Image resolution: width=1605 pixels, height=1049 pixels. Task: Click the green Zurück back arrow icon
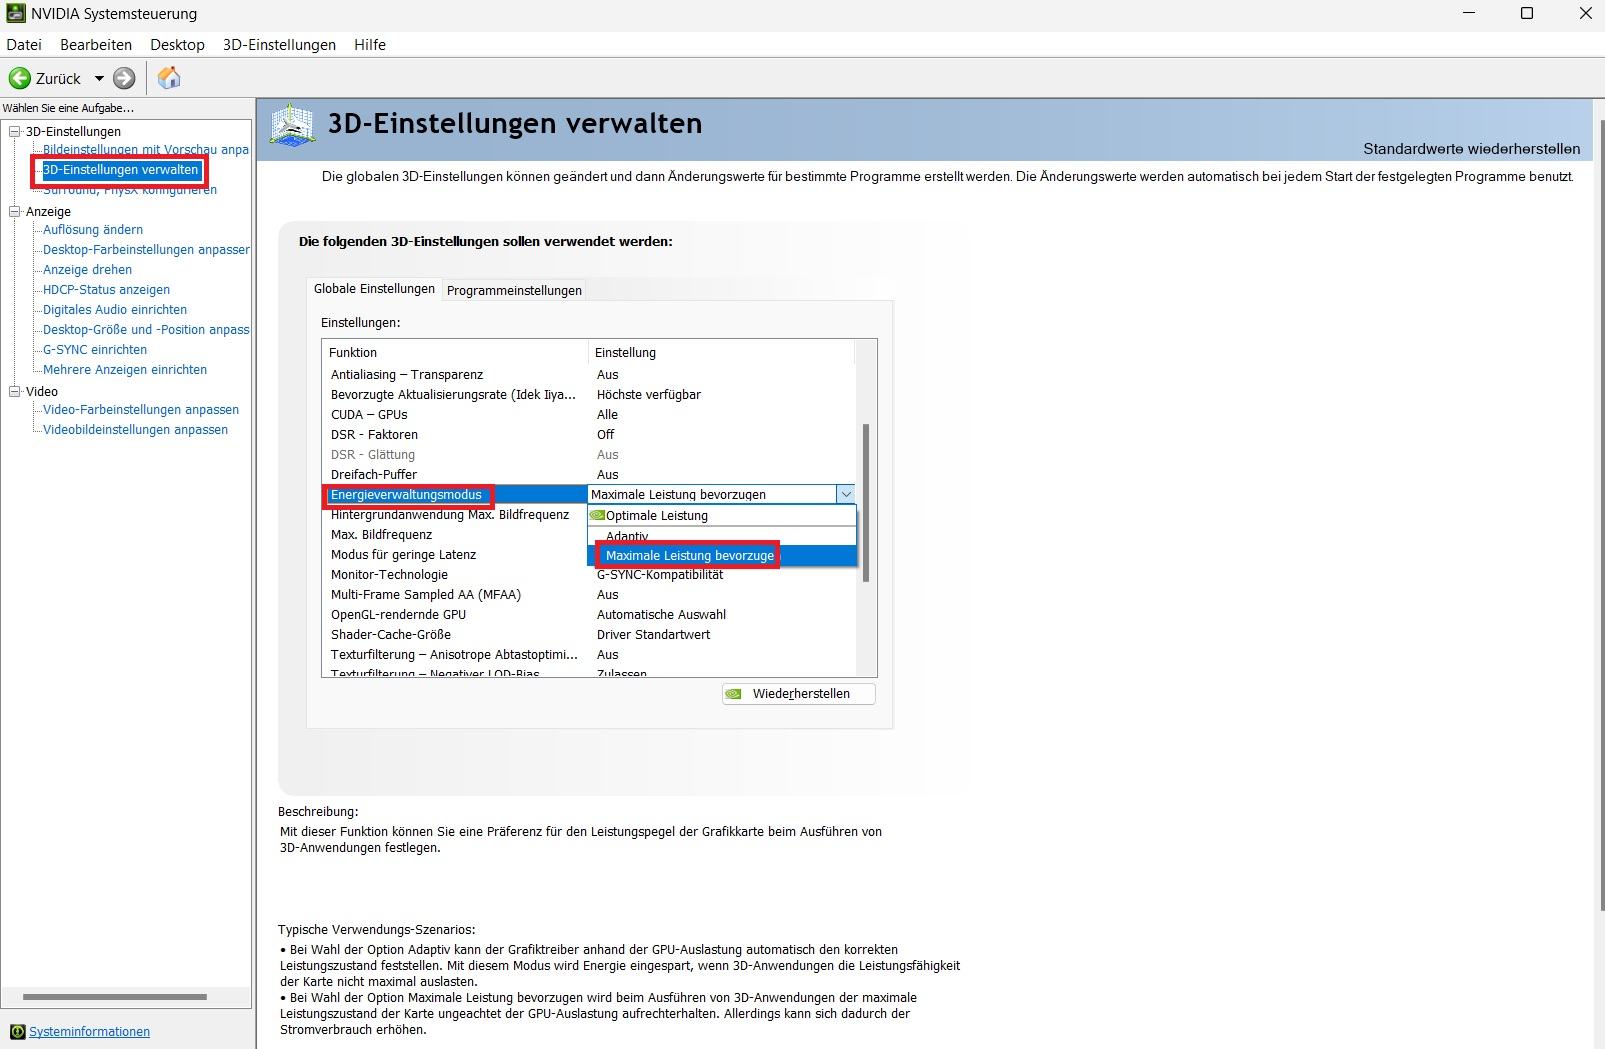coord(20,78)
